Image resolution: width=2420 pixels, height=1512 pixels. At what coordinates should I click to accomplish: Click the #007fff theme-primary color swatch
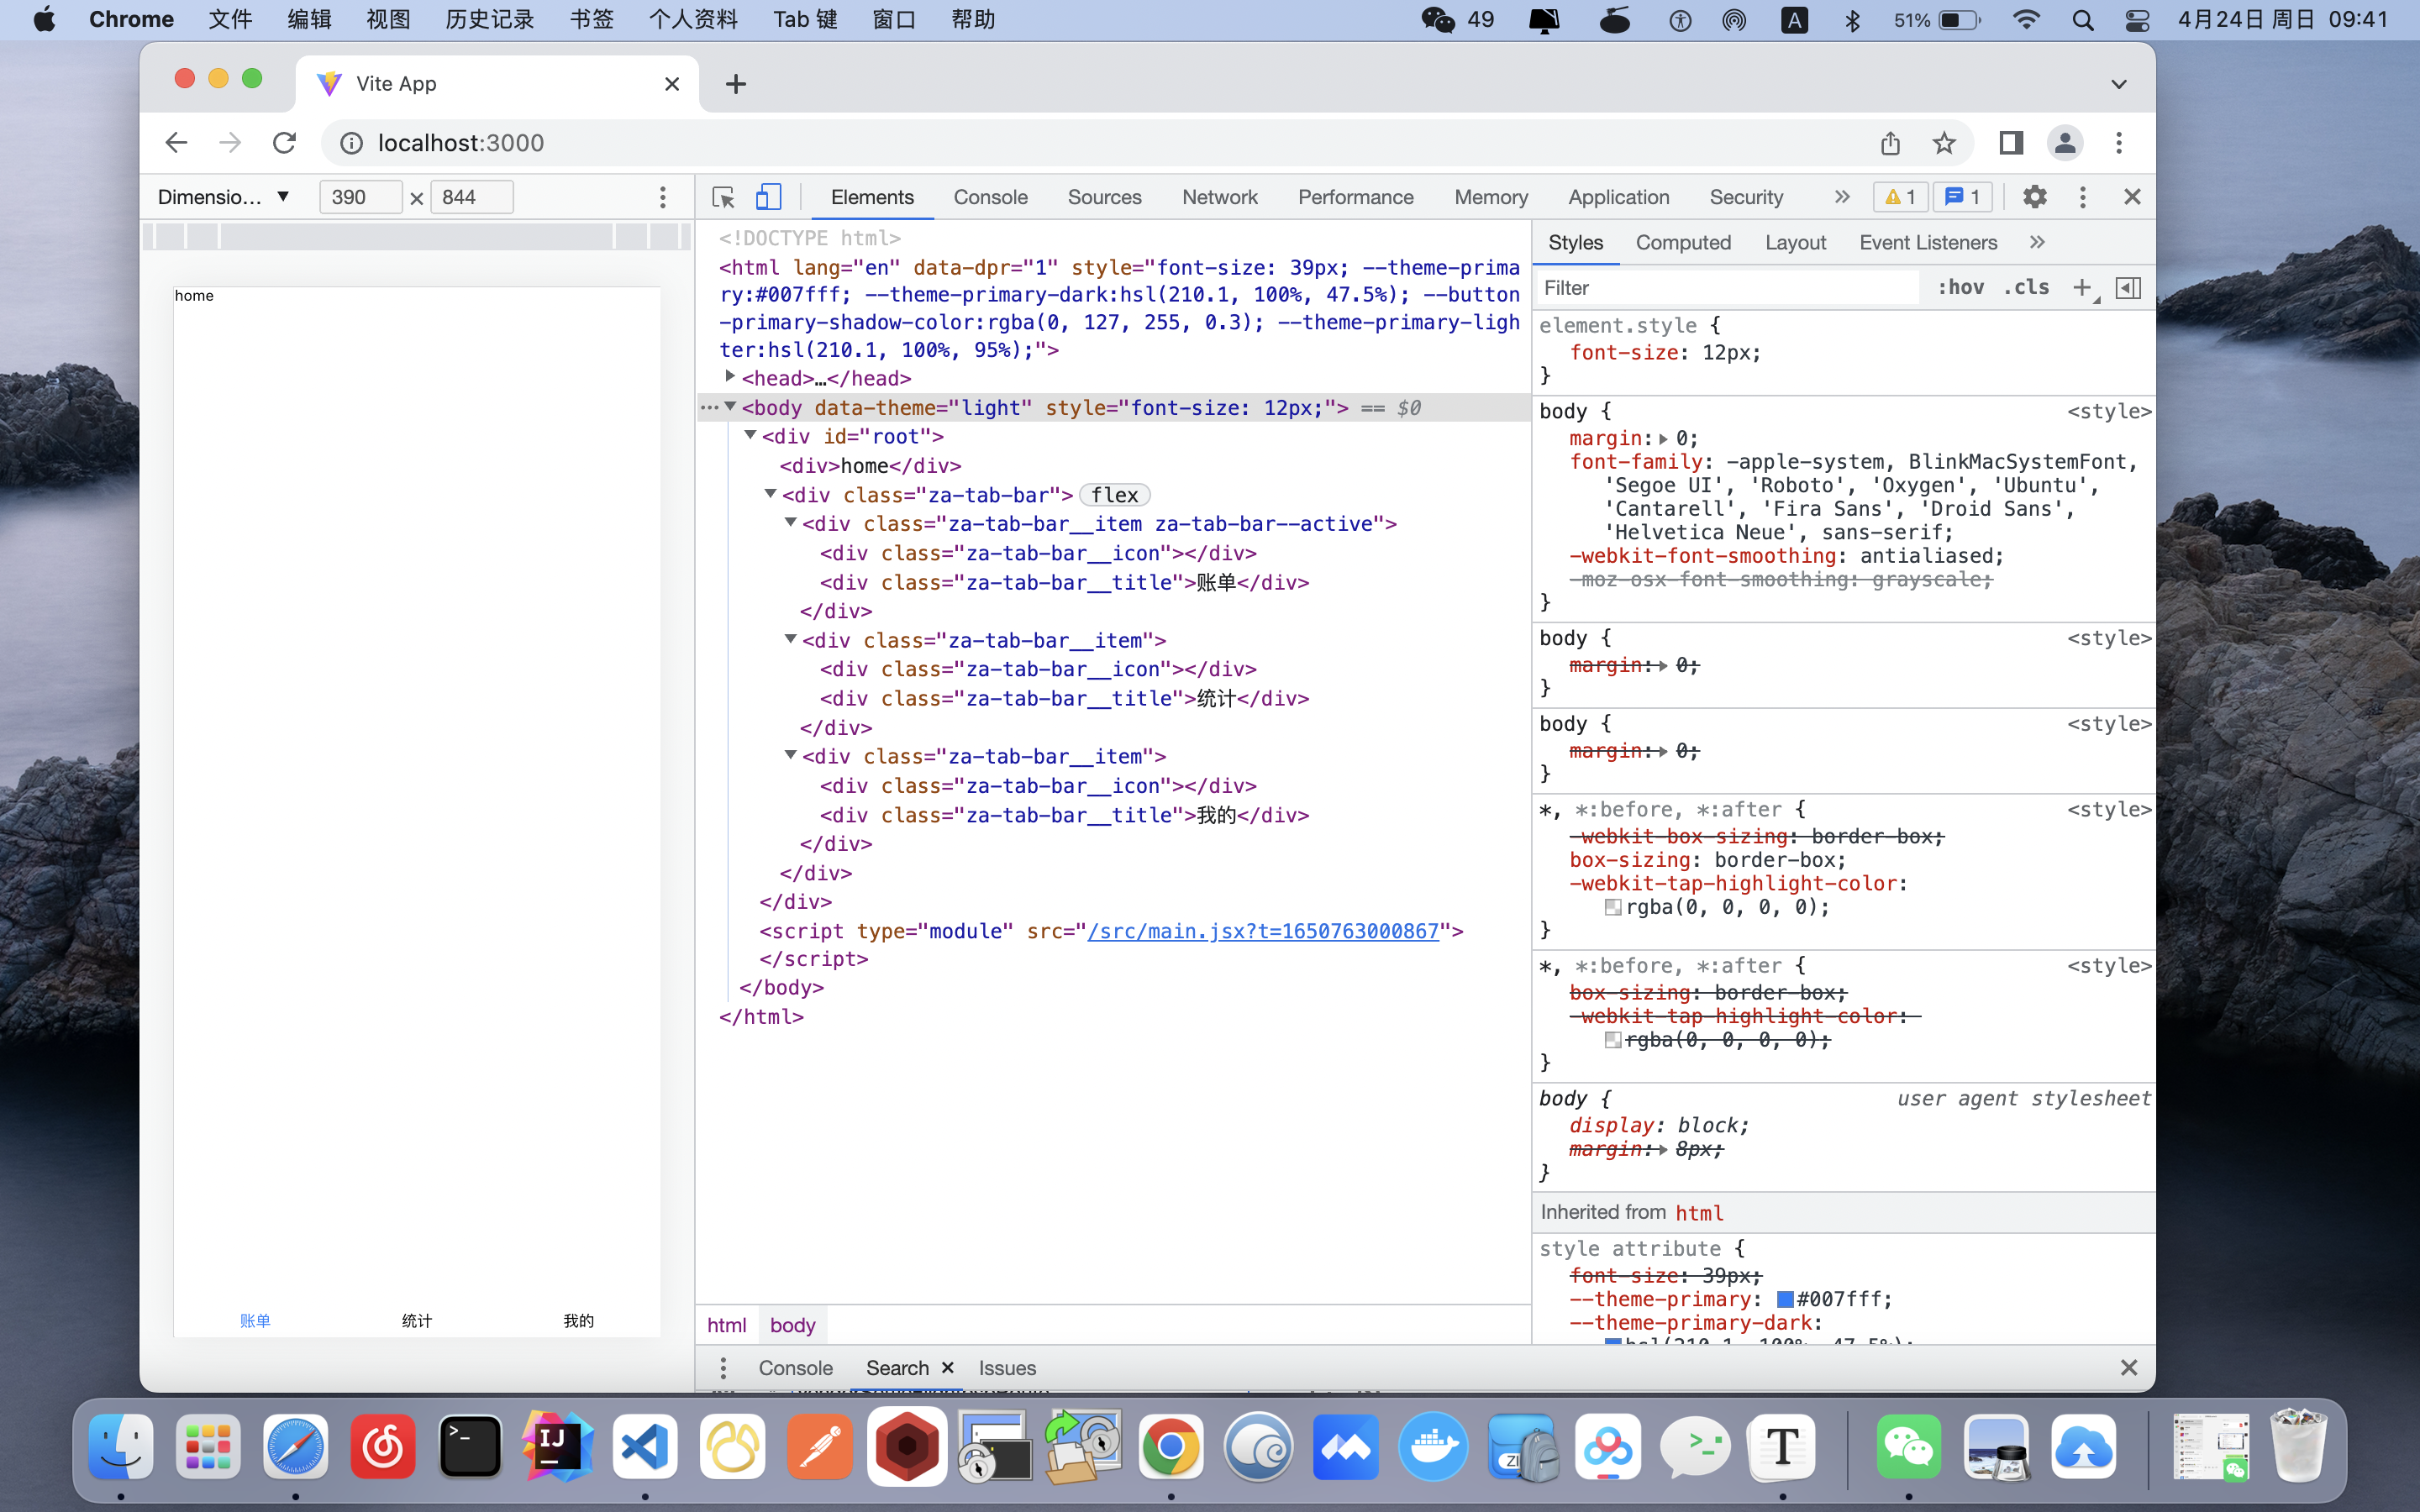1785,1300
